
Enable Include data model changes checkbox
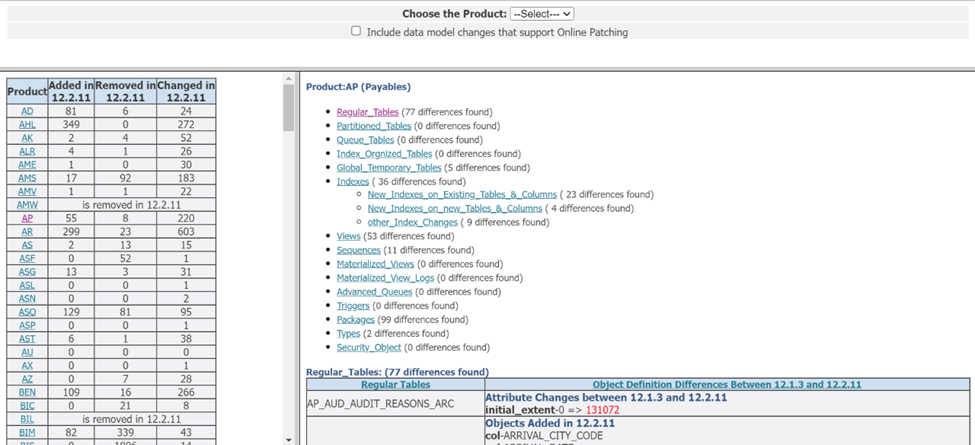tap(356, 31)
